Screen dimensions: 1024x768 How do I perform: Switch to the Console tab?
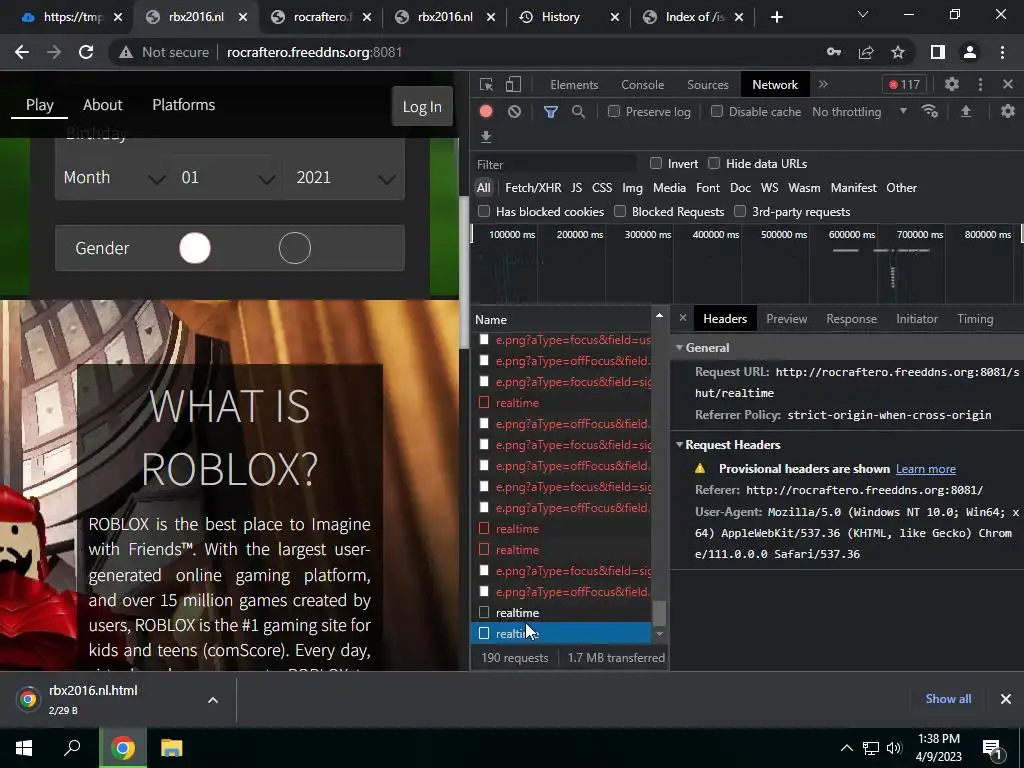643,84
